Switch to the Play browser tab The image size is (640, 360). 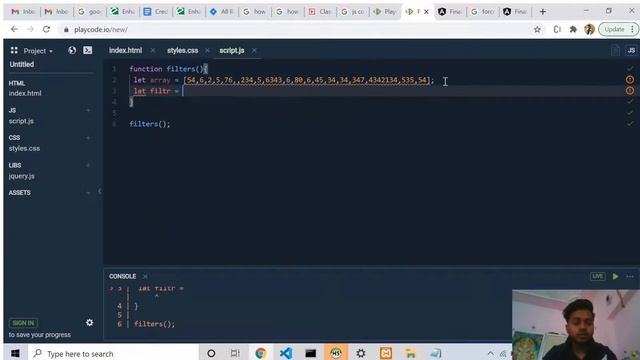point(385,12)
